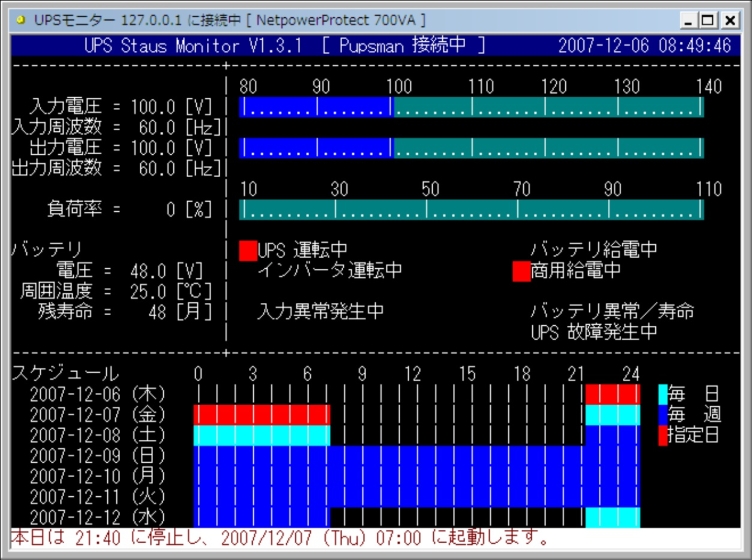Click the 入力異常発生中 alarm label
The image size is (752, 560).
[x=321, y=311]
